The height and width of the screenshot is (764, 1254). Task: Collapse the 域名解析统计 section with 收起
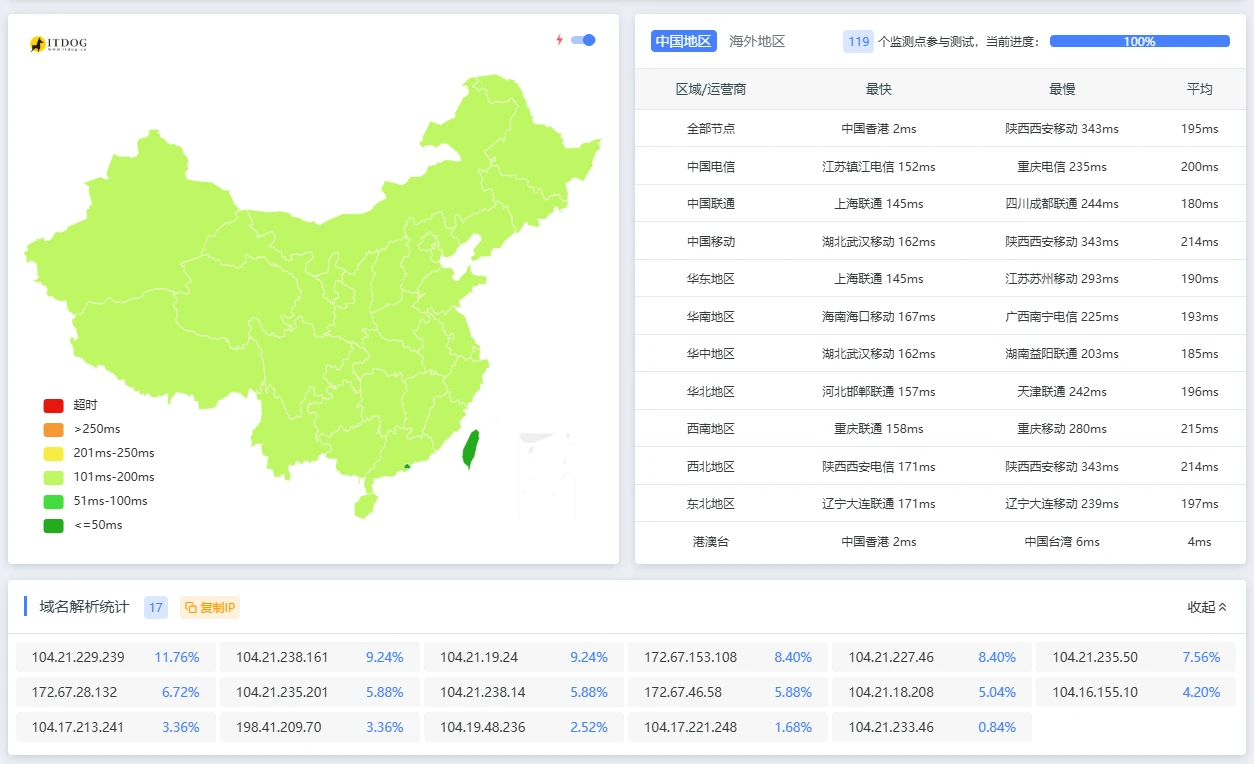[x=1206, y=607]
